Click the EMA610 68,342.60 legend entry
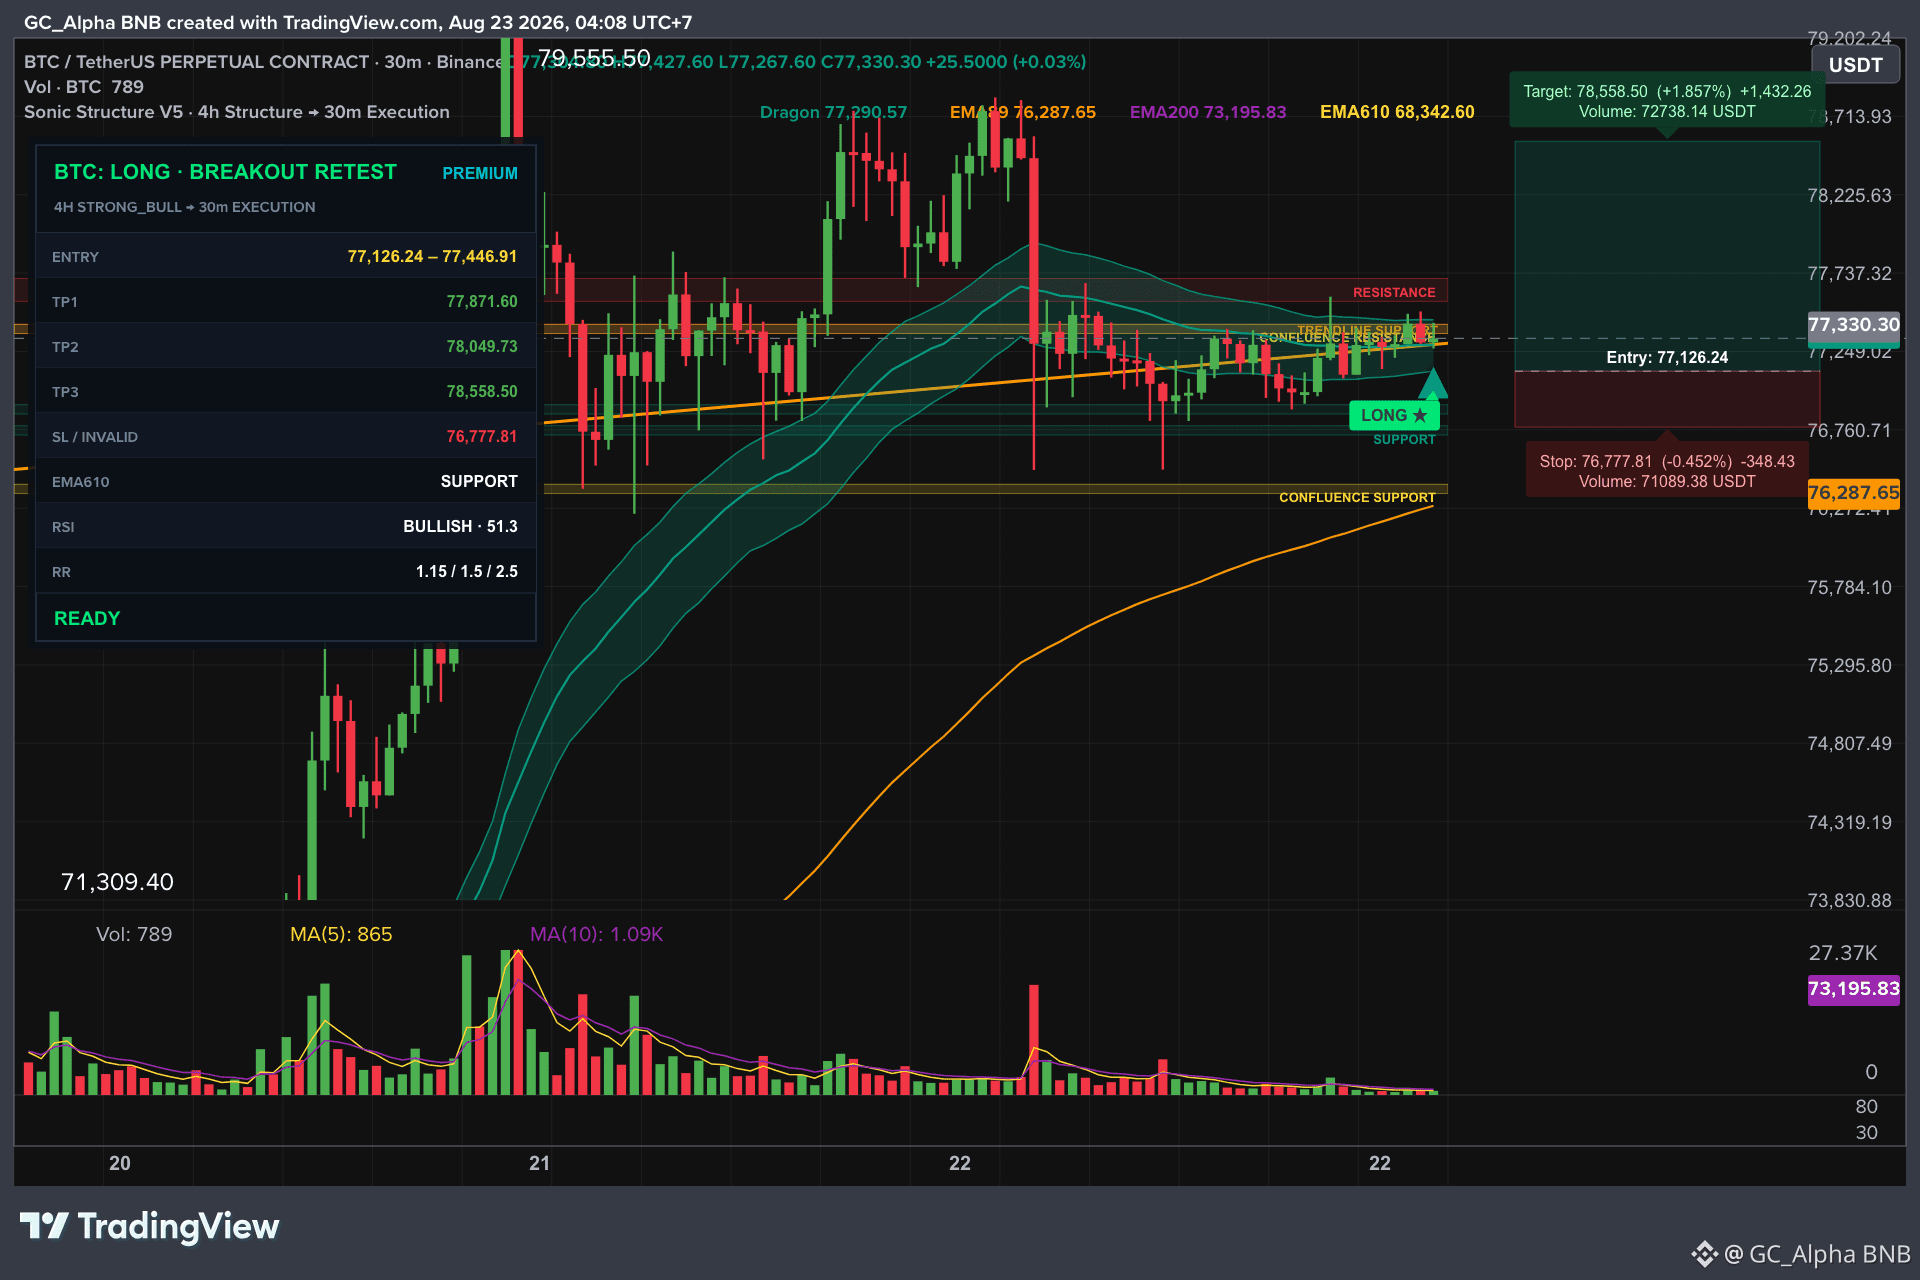The width and height of the screenshot is (1920, 1280). tap(1397, 112)
